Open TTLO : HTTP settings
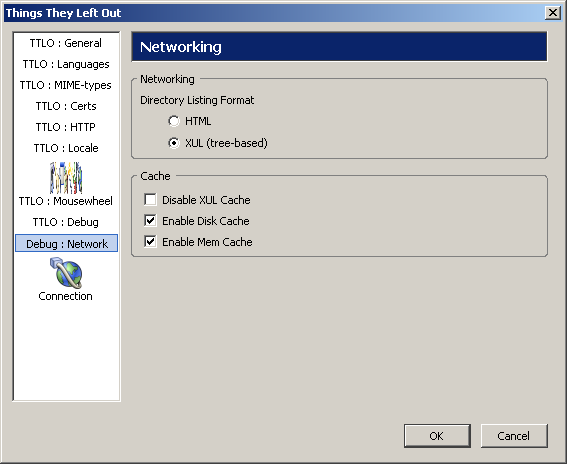Viewport: 567px width, 464px height. [x=66, y=127]
